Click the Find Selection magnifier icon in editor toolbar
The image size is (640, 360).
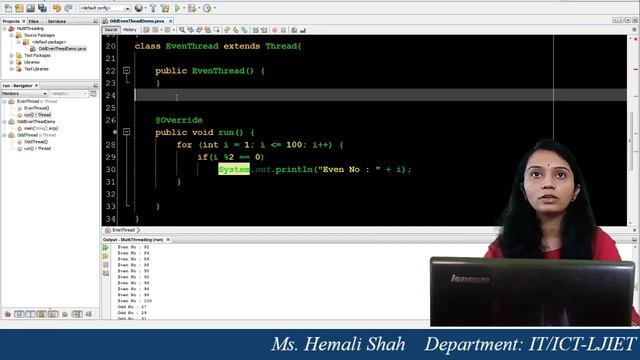(182, 30)
